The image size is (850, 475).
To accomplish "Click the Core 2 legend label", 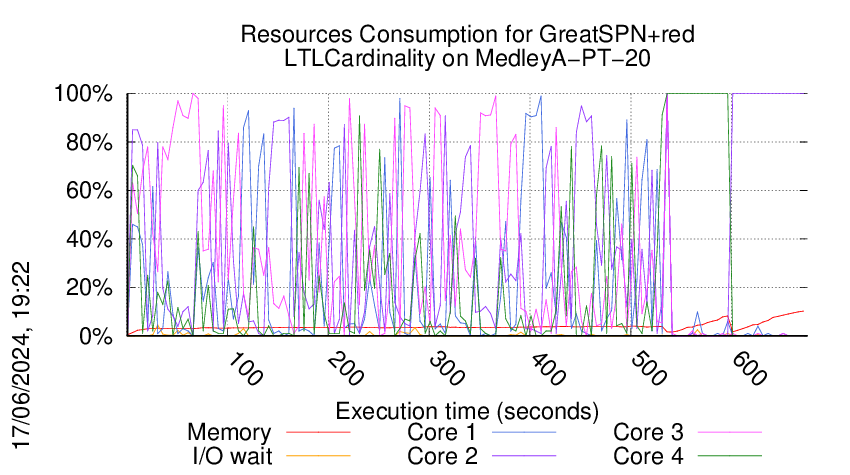I will 442,456.
